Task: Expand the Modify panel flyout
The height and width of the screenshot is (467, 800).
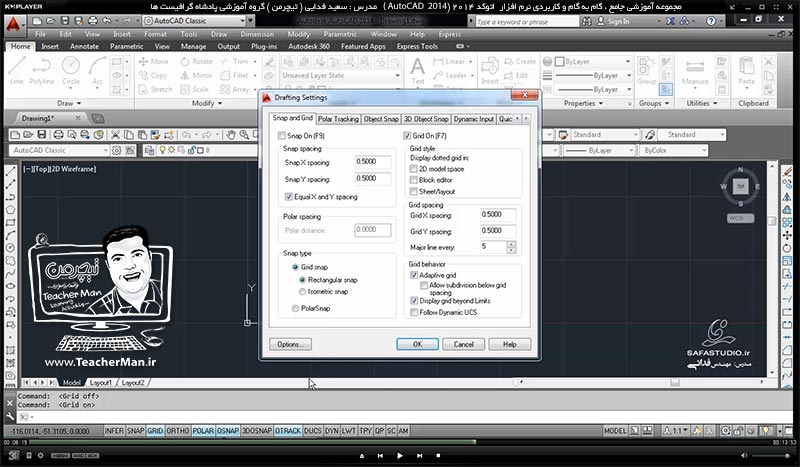Action: tap(207, 103)
